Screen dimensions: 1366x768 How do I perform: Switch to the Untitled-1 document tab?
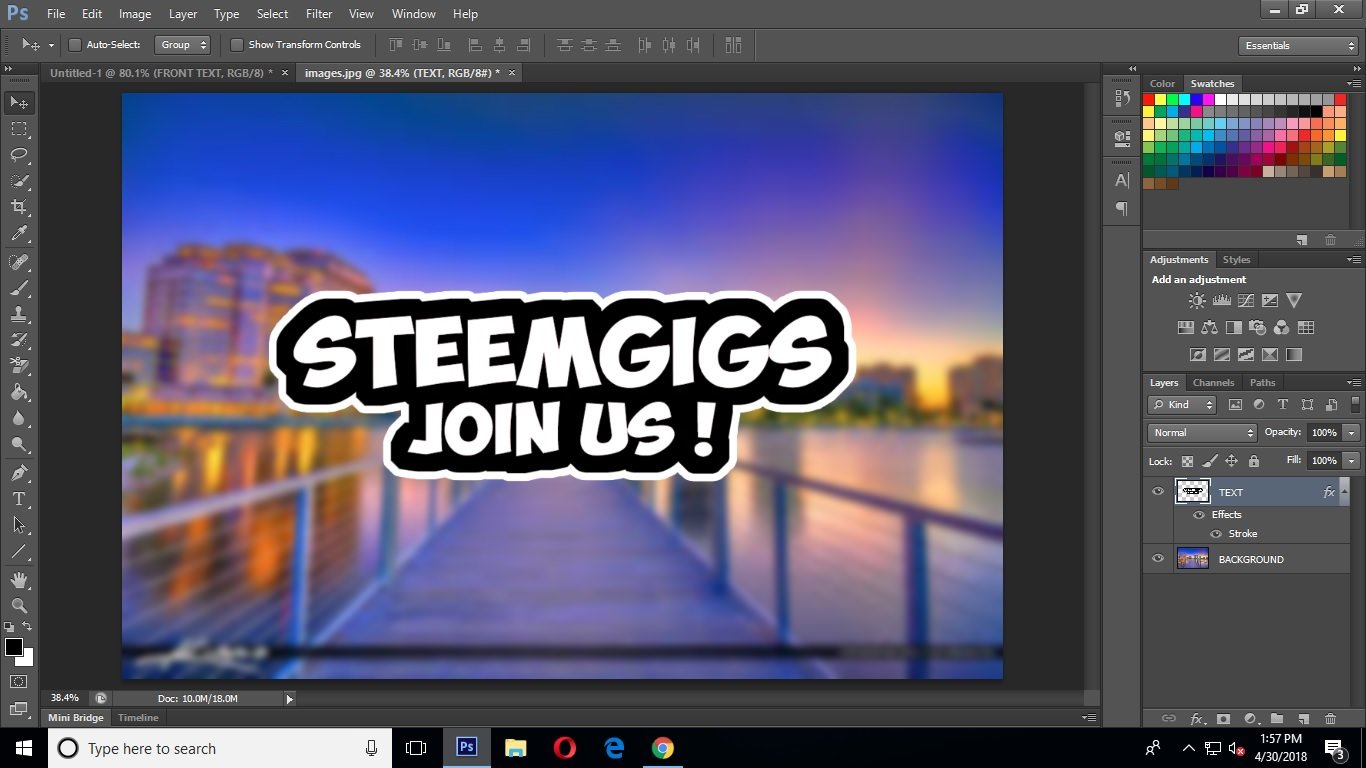click(x=161, y=73)
